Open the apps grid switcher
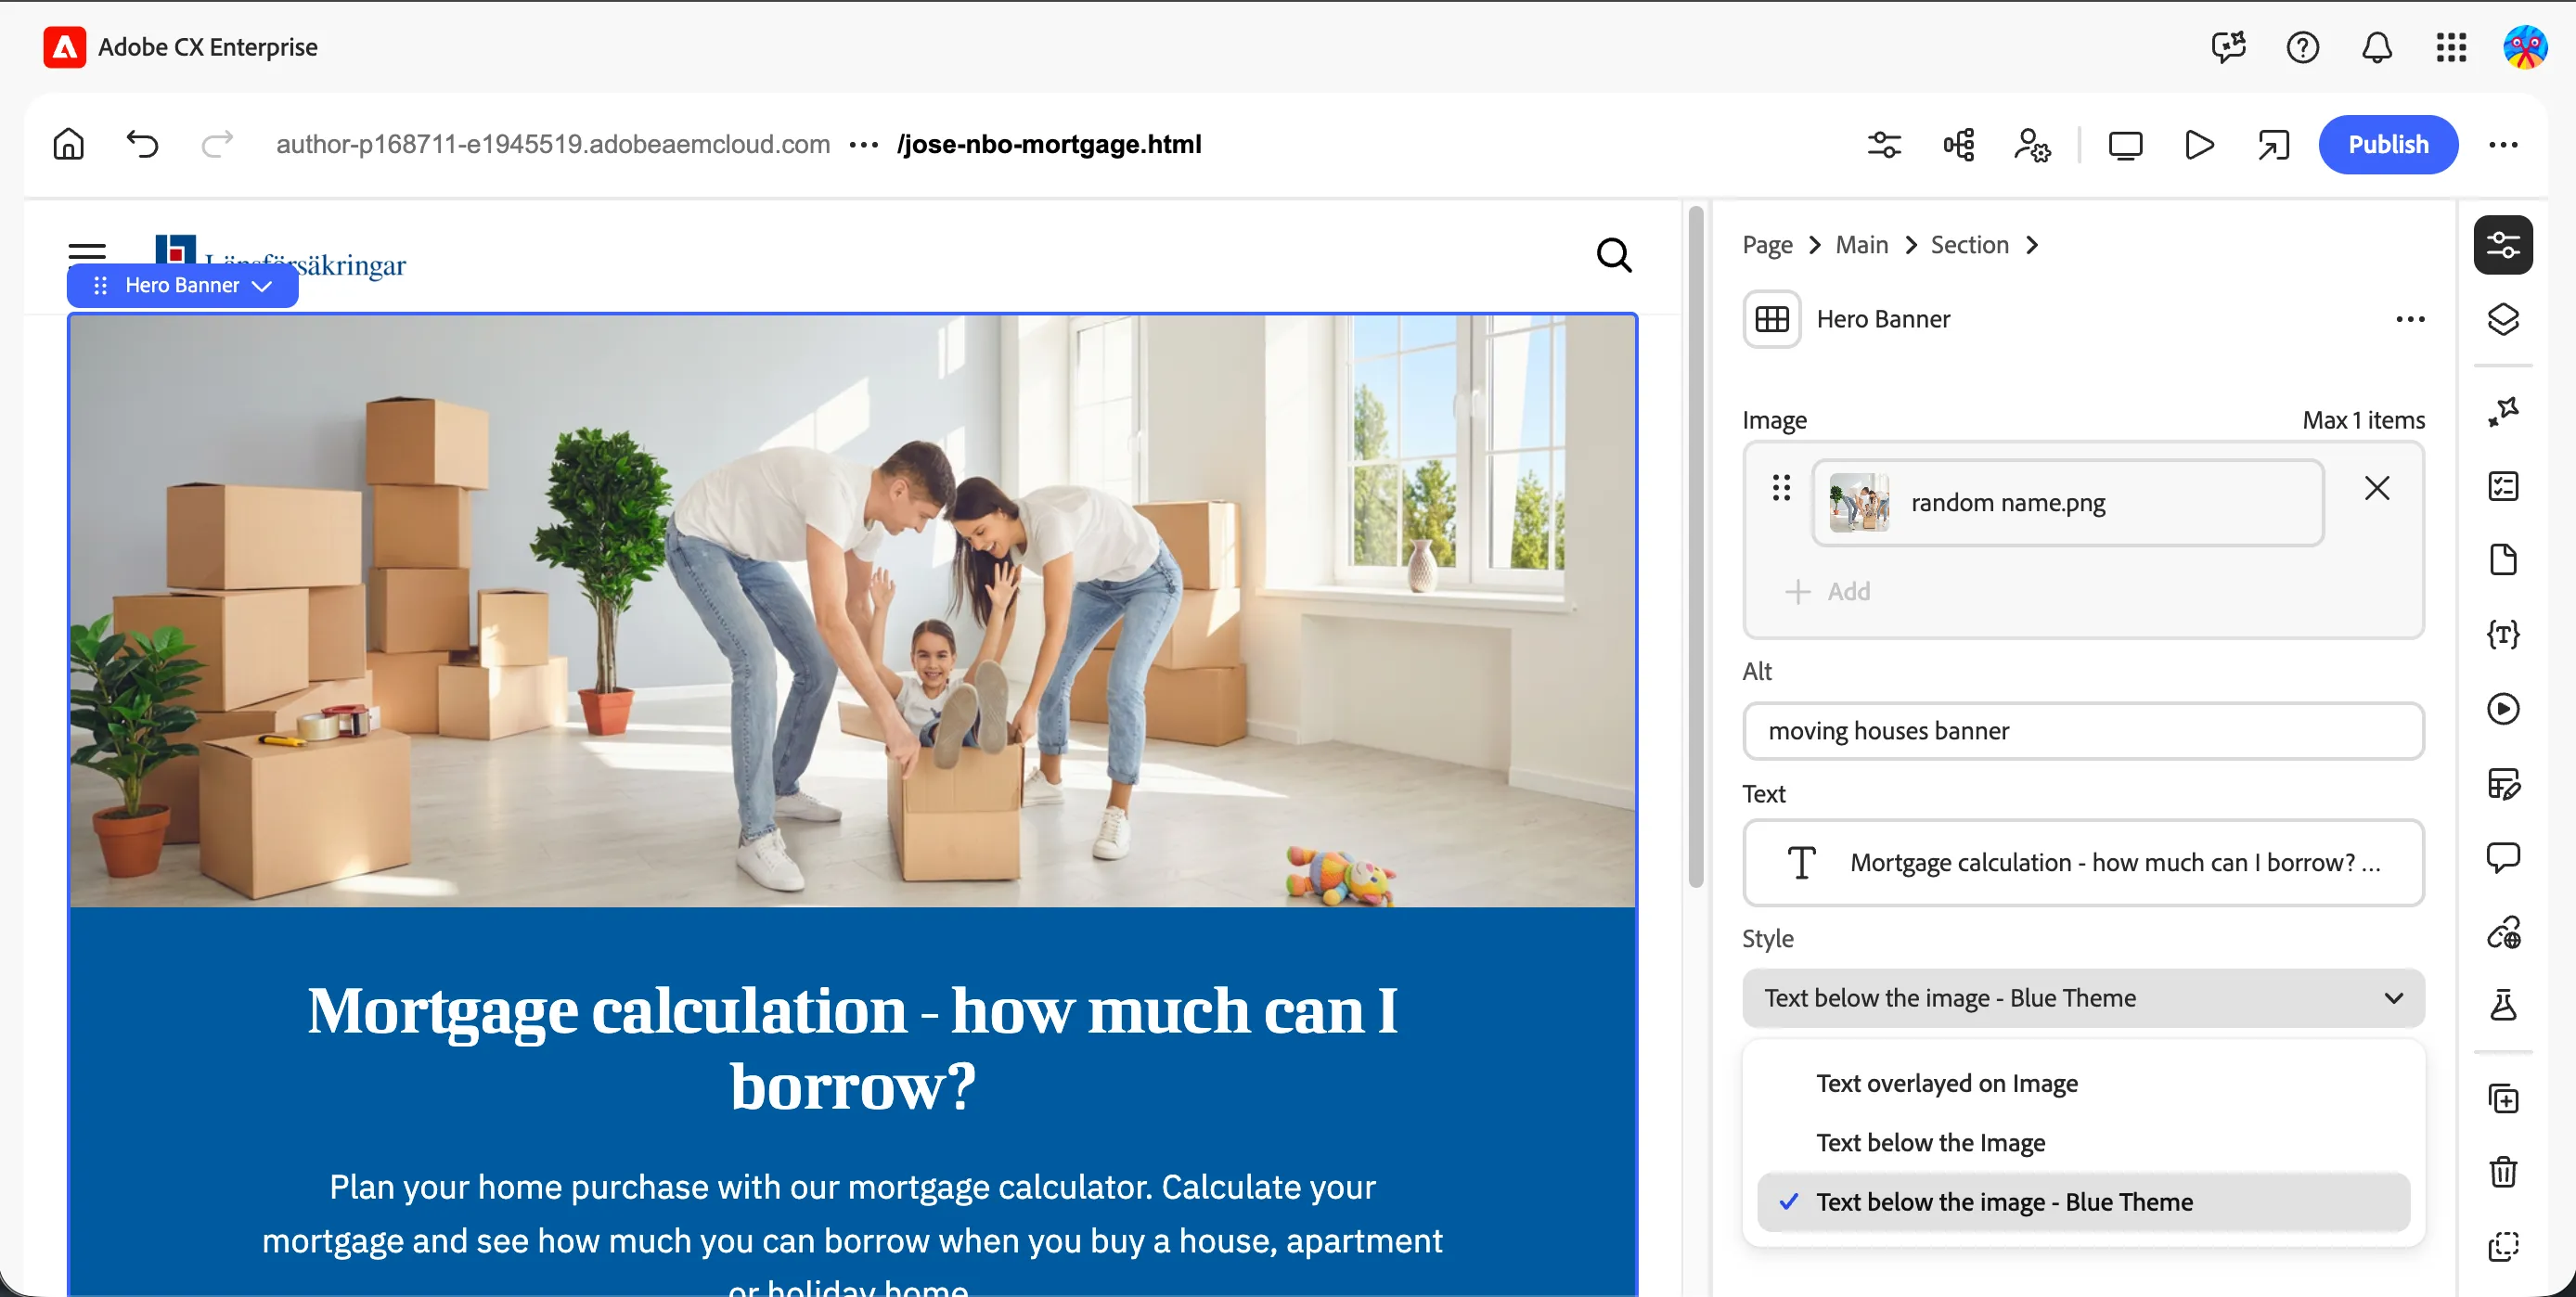 pyautogui.click(x=2451, y=47)
